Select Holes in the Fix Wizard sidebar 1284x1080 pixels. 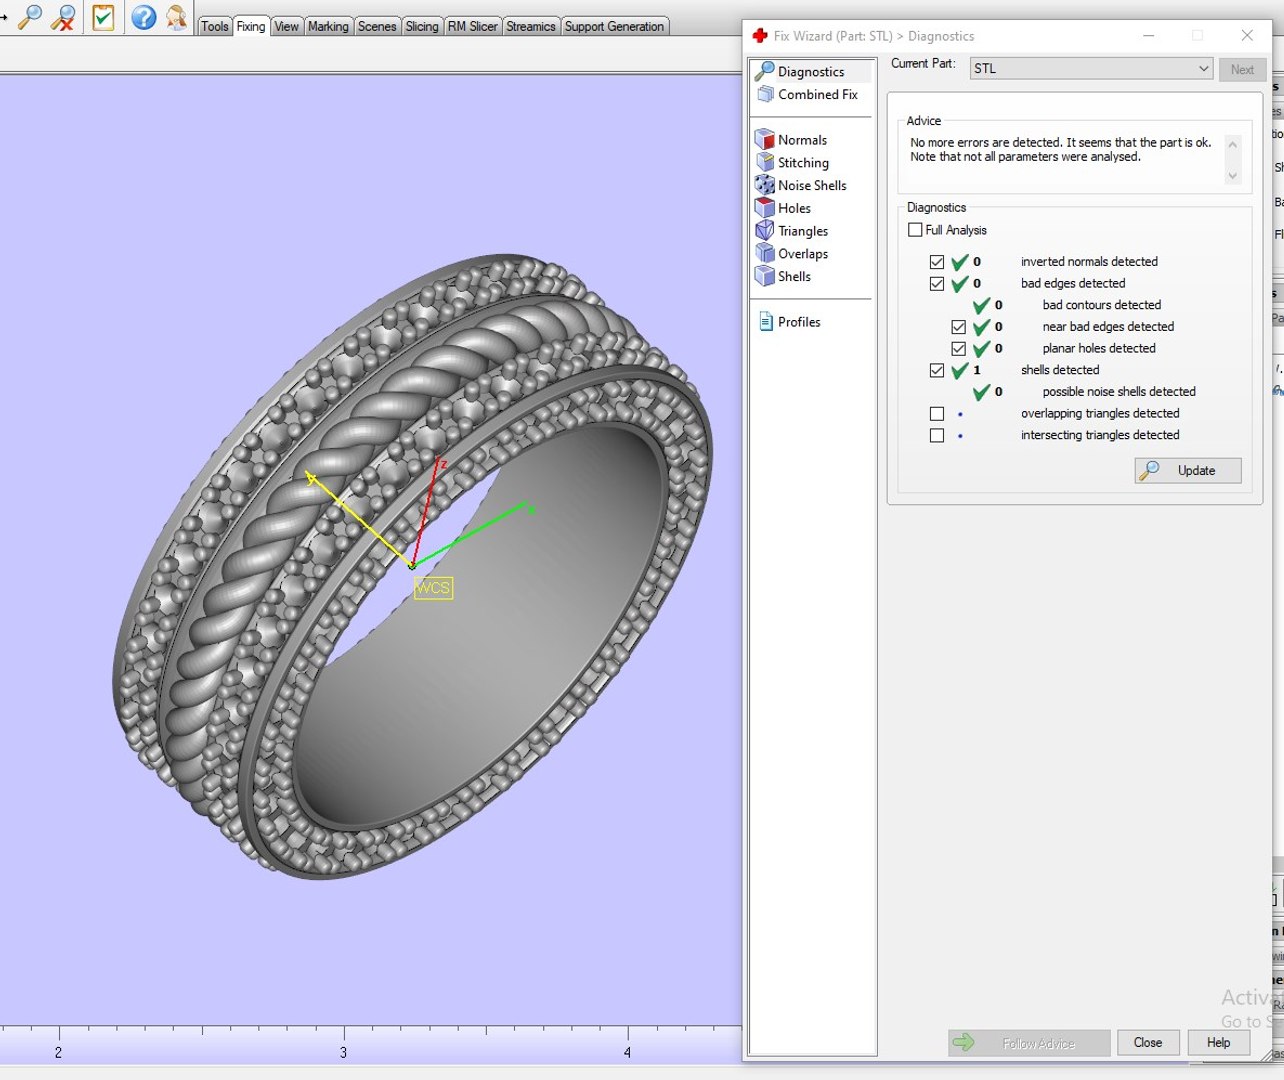(x=794, y=208)
